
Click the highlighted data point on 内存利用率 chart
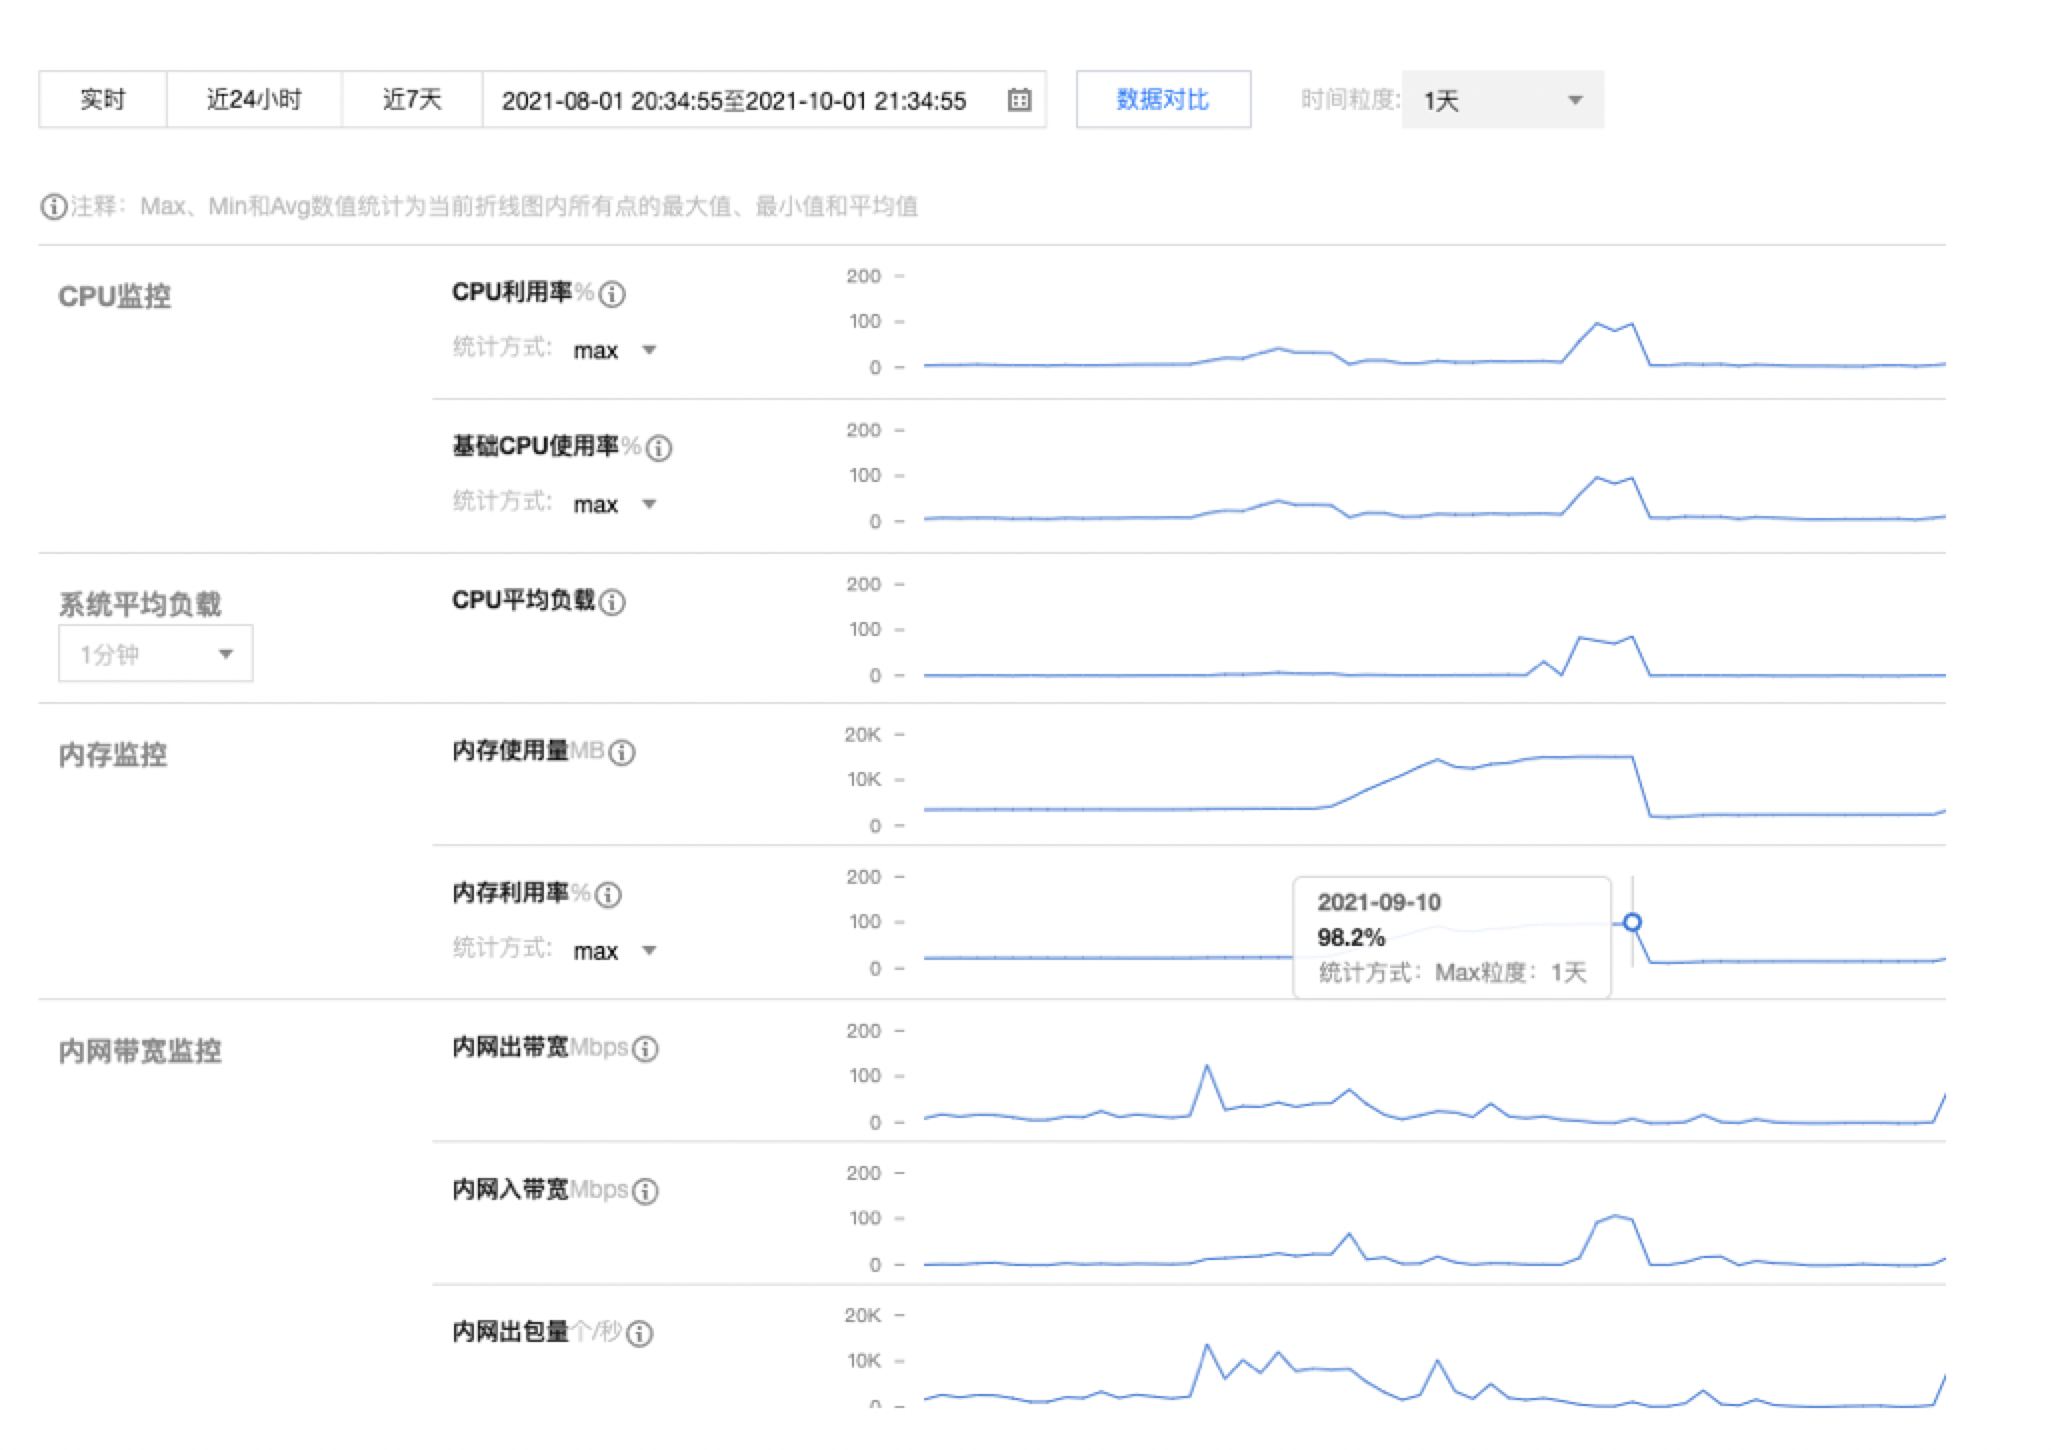click(1632, 922)
